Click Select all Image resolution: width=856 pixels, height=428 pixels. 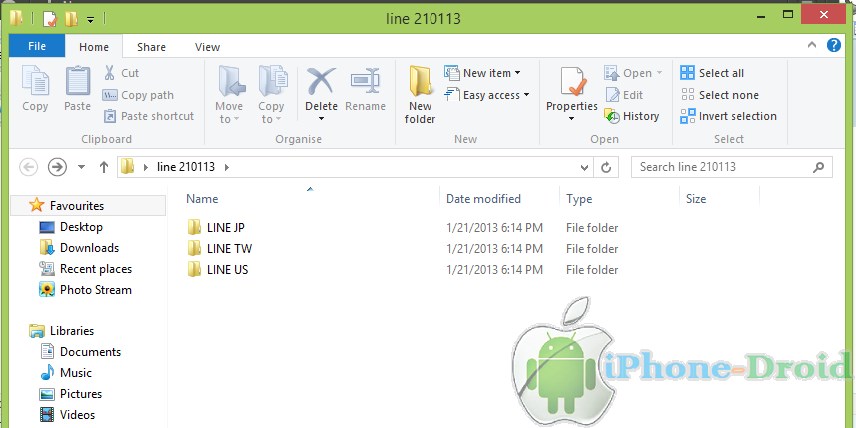click(x=712, y=73)
